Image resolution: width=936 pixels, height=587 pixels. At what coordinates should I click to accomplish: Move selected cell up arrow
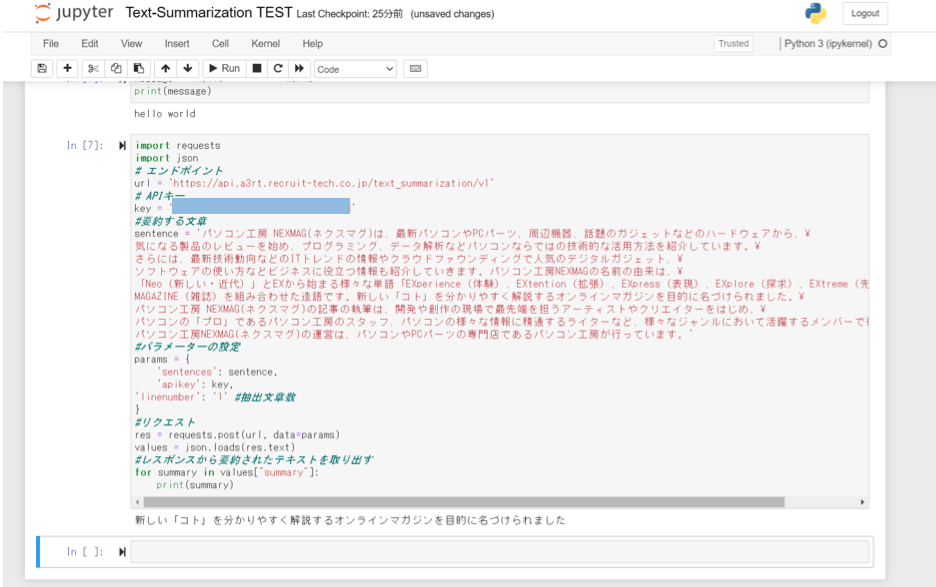point(165,69)
